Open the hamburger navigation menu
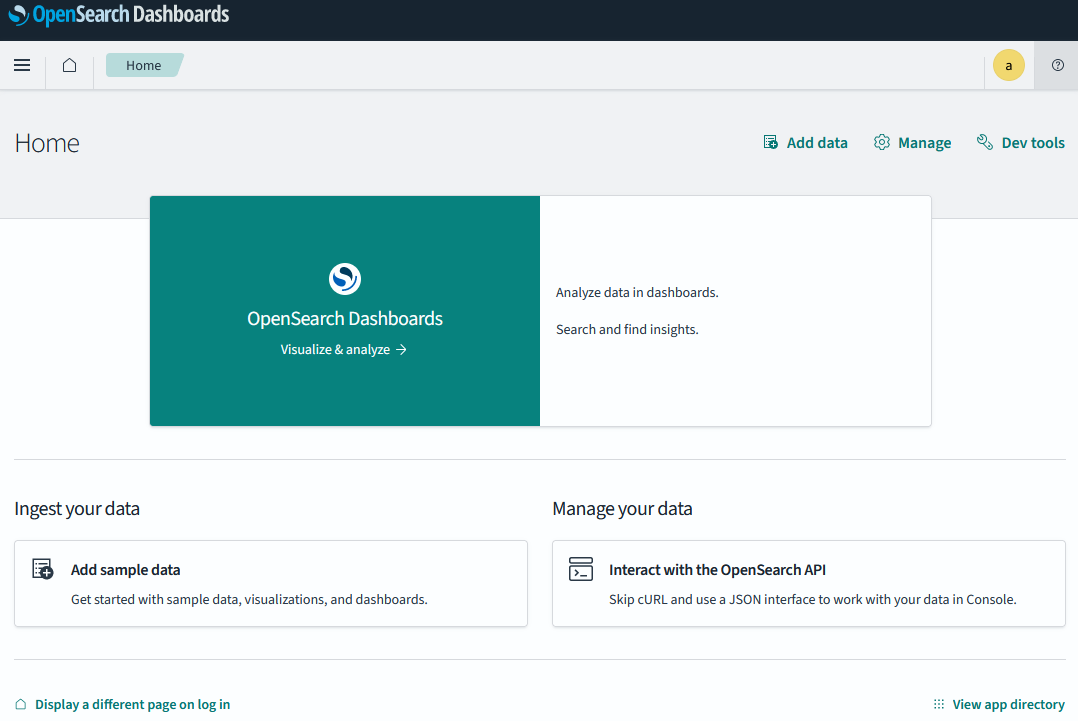1078x721 pixels. pyautogui.click(x=22, y=65)
